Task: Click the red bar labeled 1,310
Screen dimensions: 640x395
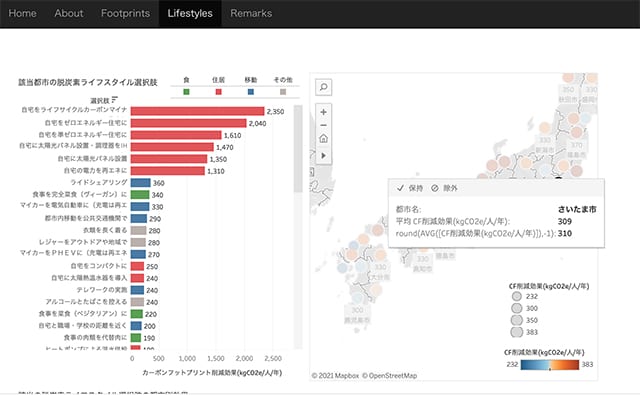Action: [168, 171]
